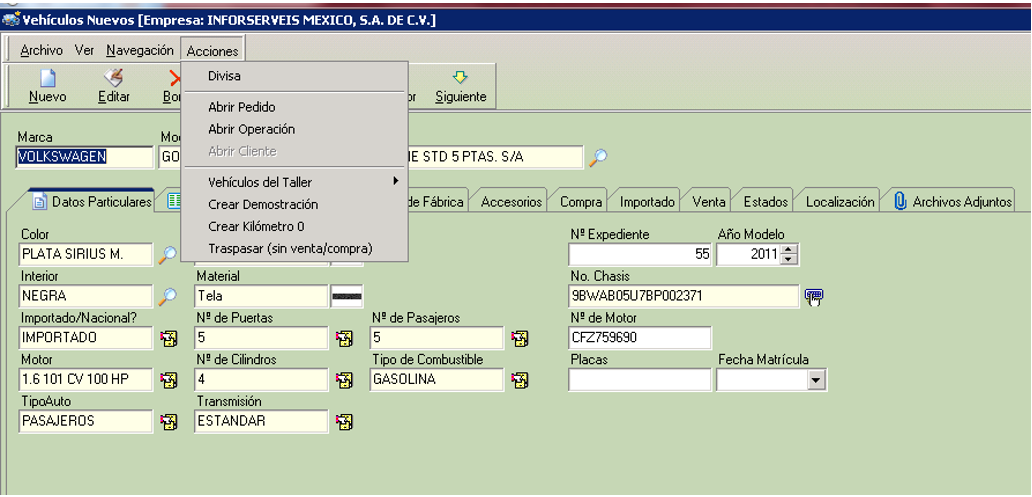Click the lookup icon beside Tipo de Combustible
The image size is (1032, 497).
(519, 380)
